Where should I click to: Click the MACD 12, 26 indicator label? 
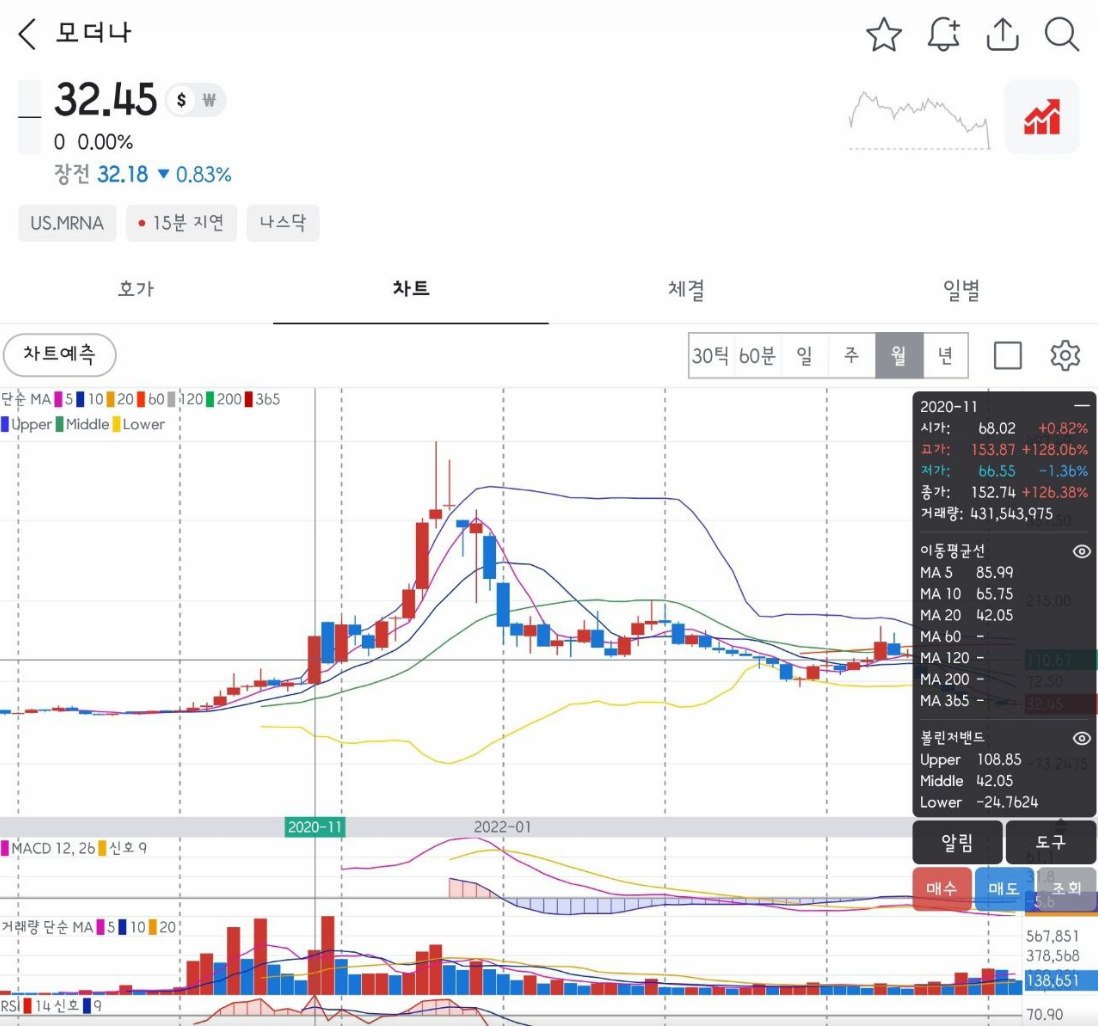[53, 848]
